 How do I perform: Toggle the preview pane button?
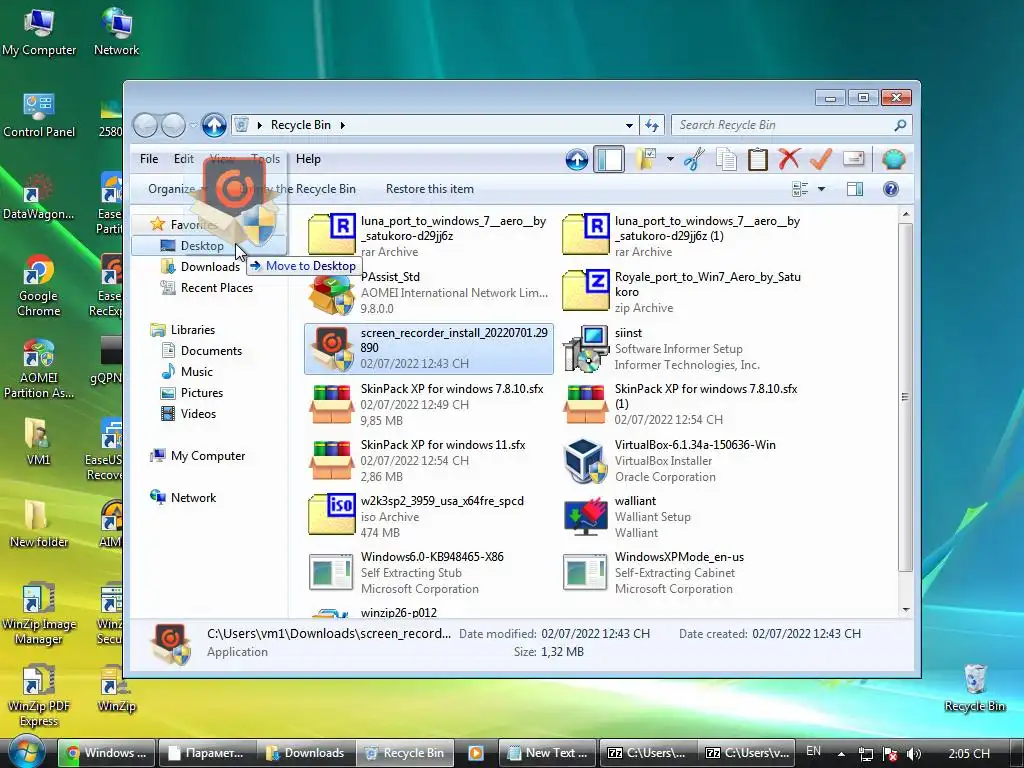point(855,189)
